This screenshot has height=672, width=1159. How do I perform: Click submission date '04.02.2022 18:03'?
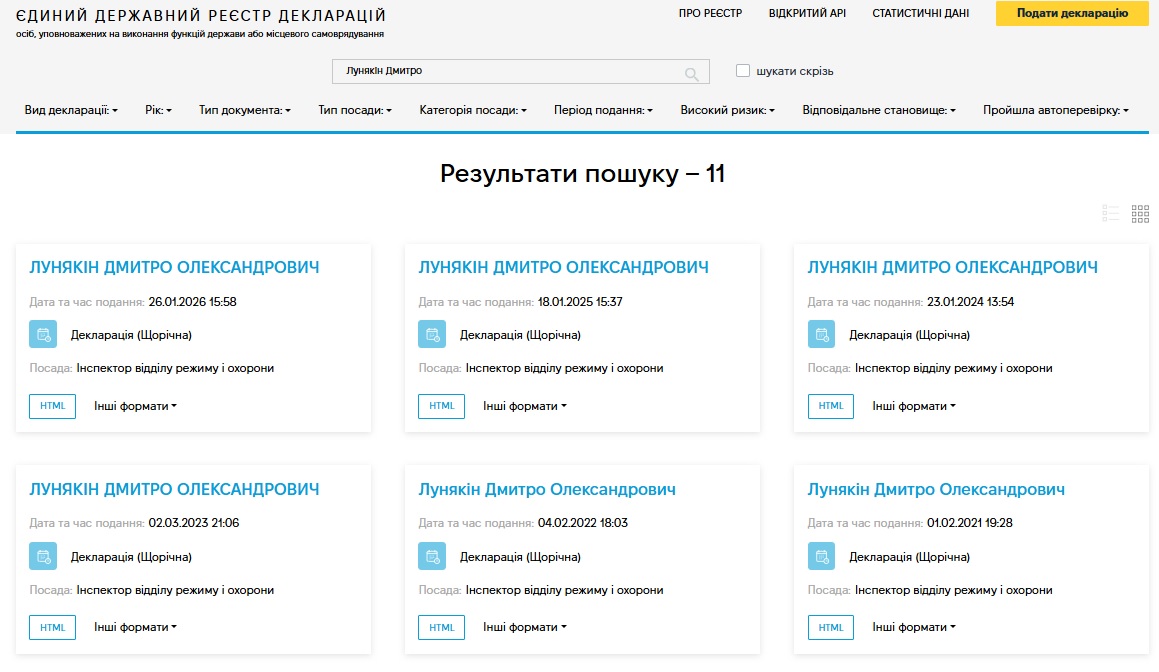pos(582,523)
